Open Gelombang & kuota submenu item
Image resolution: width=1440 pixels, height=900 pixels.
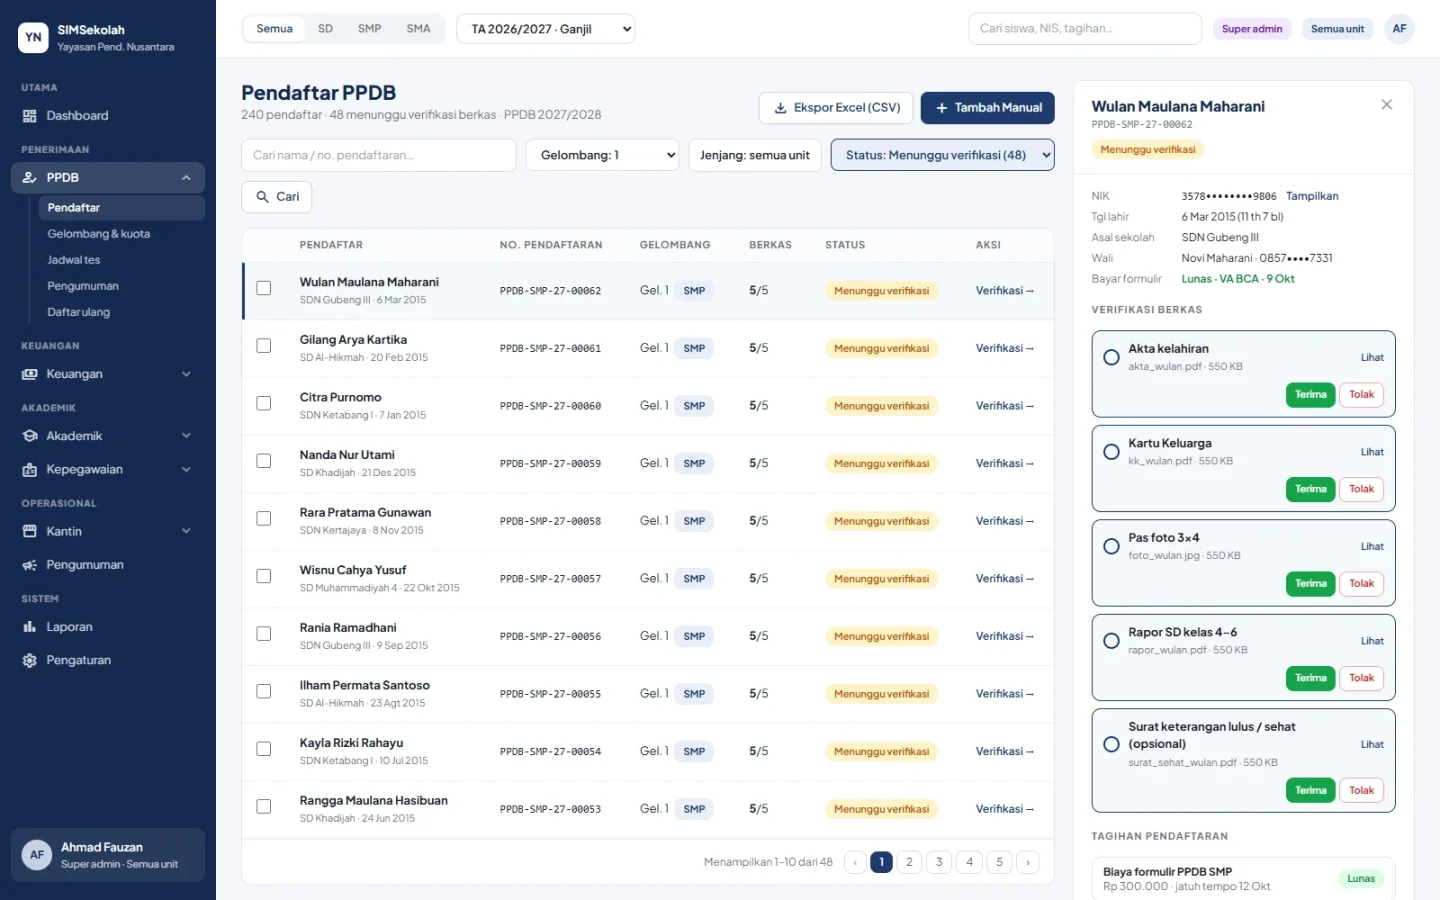pyautogui.click(x=99, y=234)
